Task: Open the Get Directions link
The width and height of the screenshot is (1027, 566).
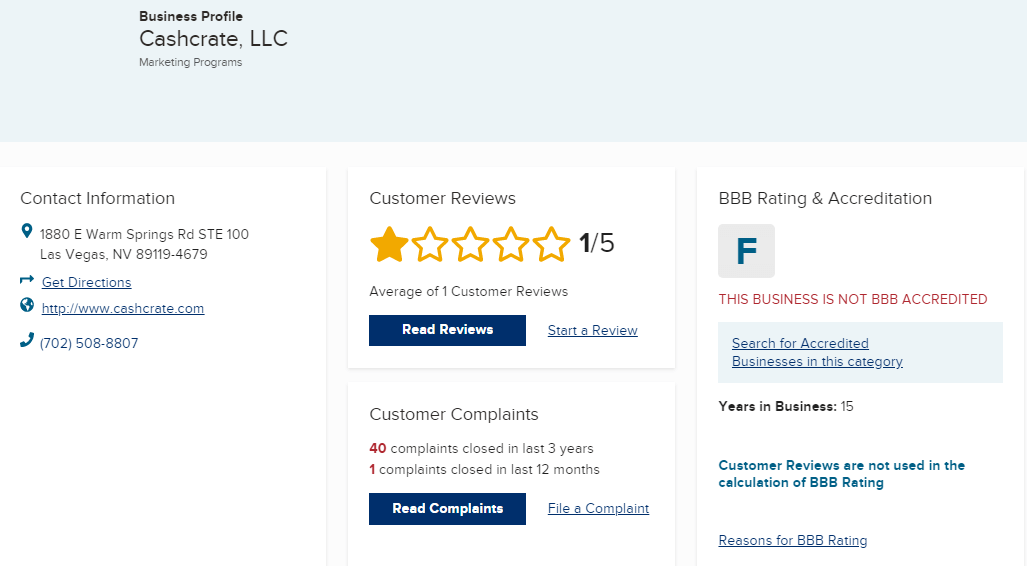Action: click(86, 282)
